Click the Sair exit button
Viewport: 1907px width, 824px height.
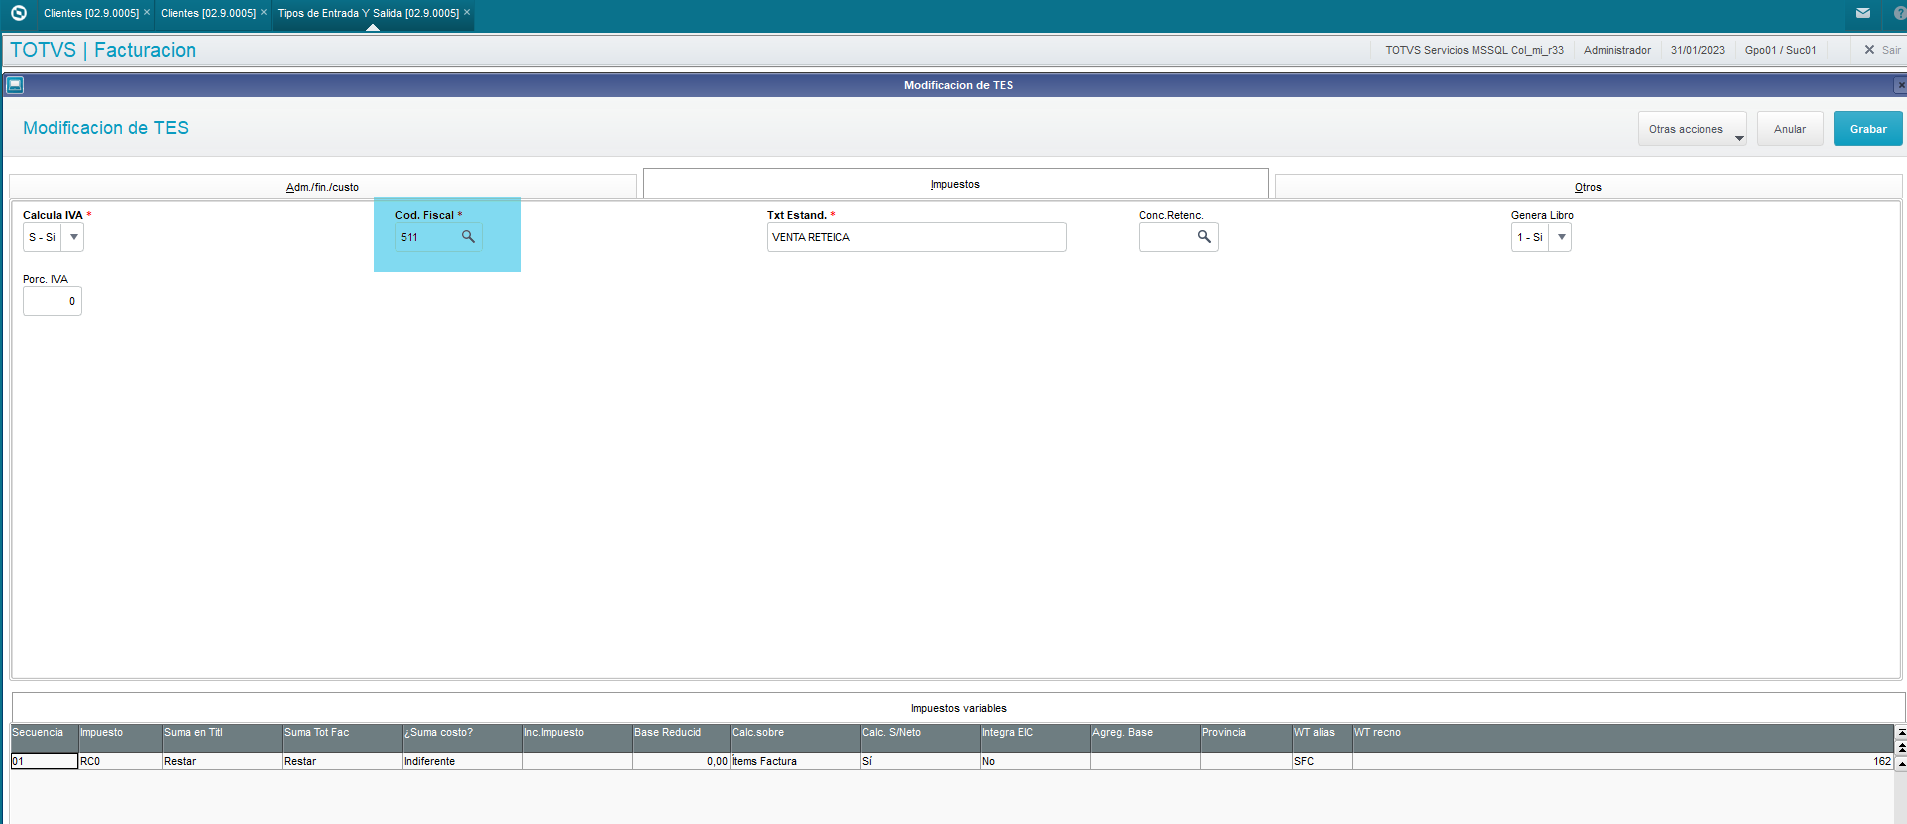click(x=1882, y=50)
